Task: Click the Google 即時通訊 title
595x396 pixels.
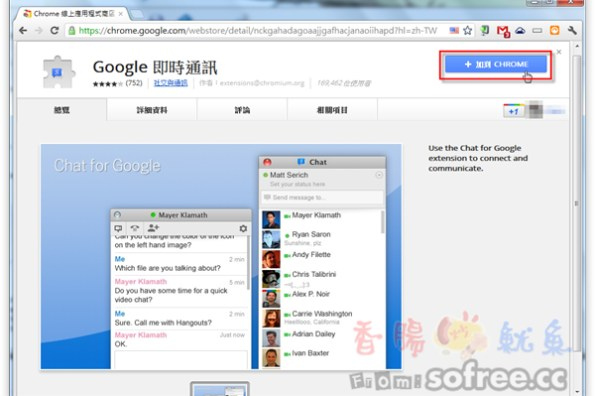Action: point(155,67)
